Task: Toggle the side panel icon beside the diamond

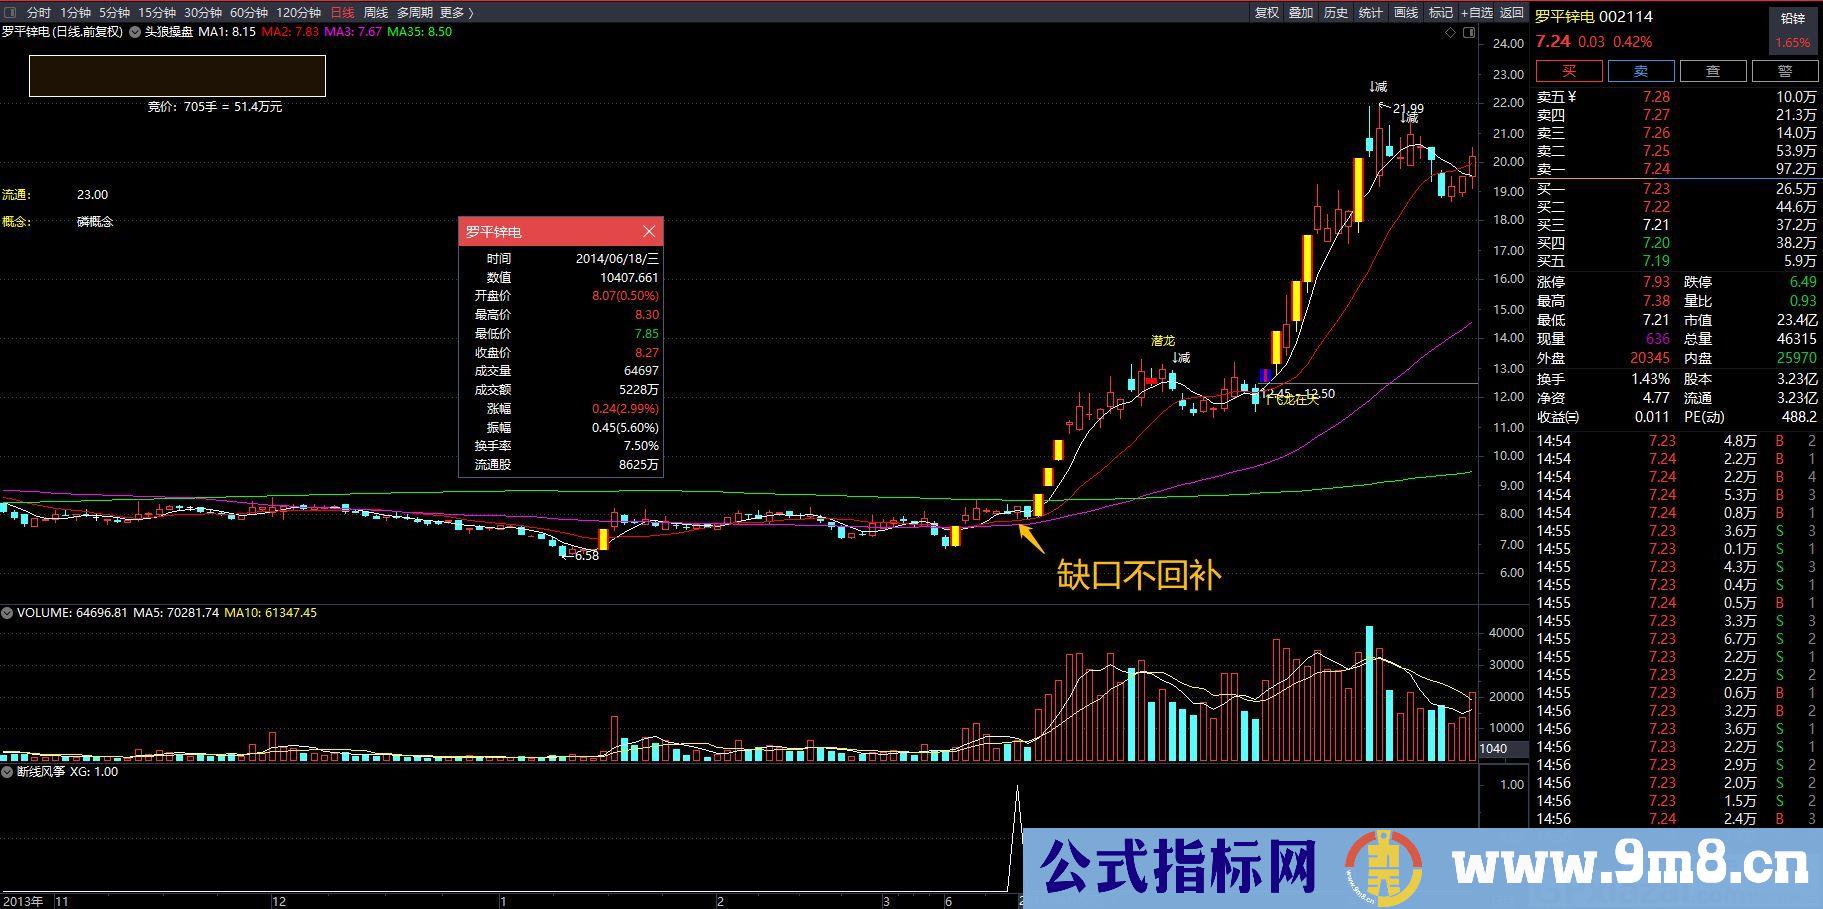Action: point(1469,33)
